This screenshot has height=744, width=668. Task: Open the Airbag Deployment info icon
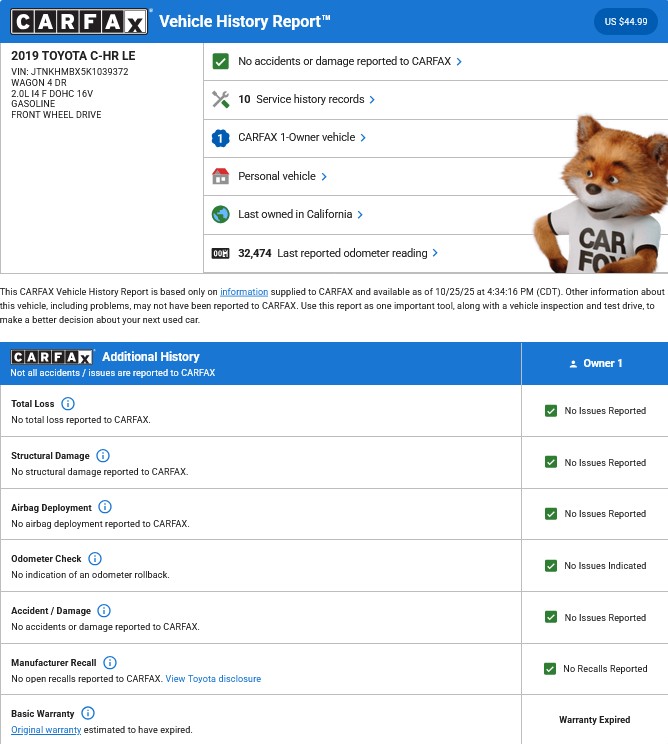(x=105, y=507)
